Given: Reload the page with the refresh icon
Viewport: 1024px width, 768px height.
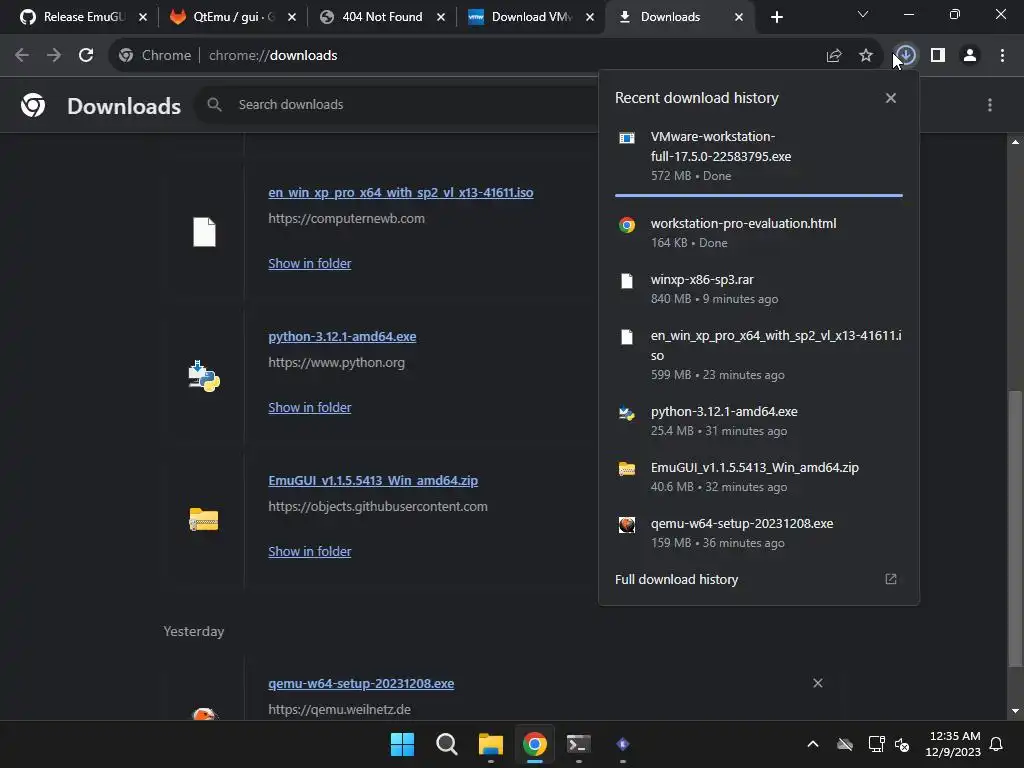Looking at the screenshot, I should (x=86, y=56).
